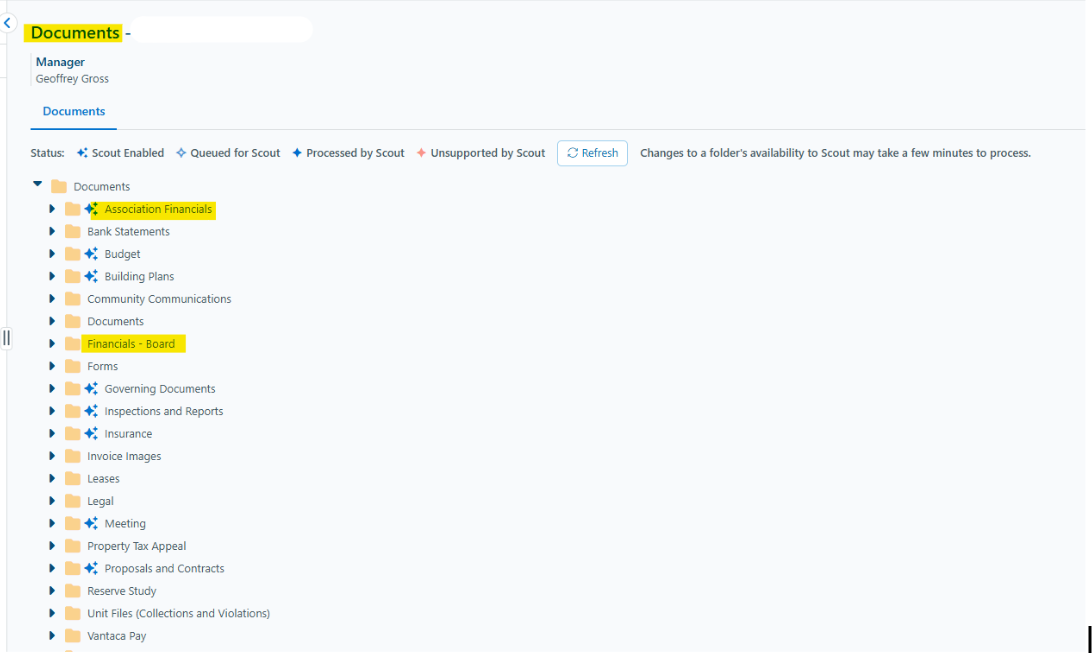Click the manager name Geoffrey Gross
Image resolution: width=1092 pixels, height=653 pixels.
tap(72, 79)
